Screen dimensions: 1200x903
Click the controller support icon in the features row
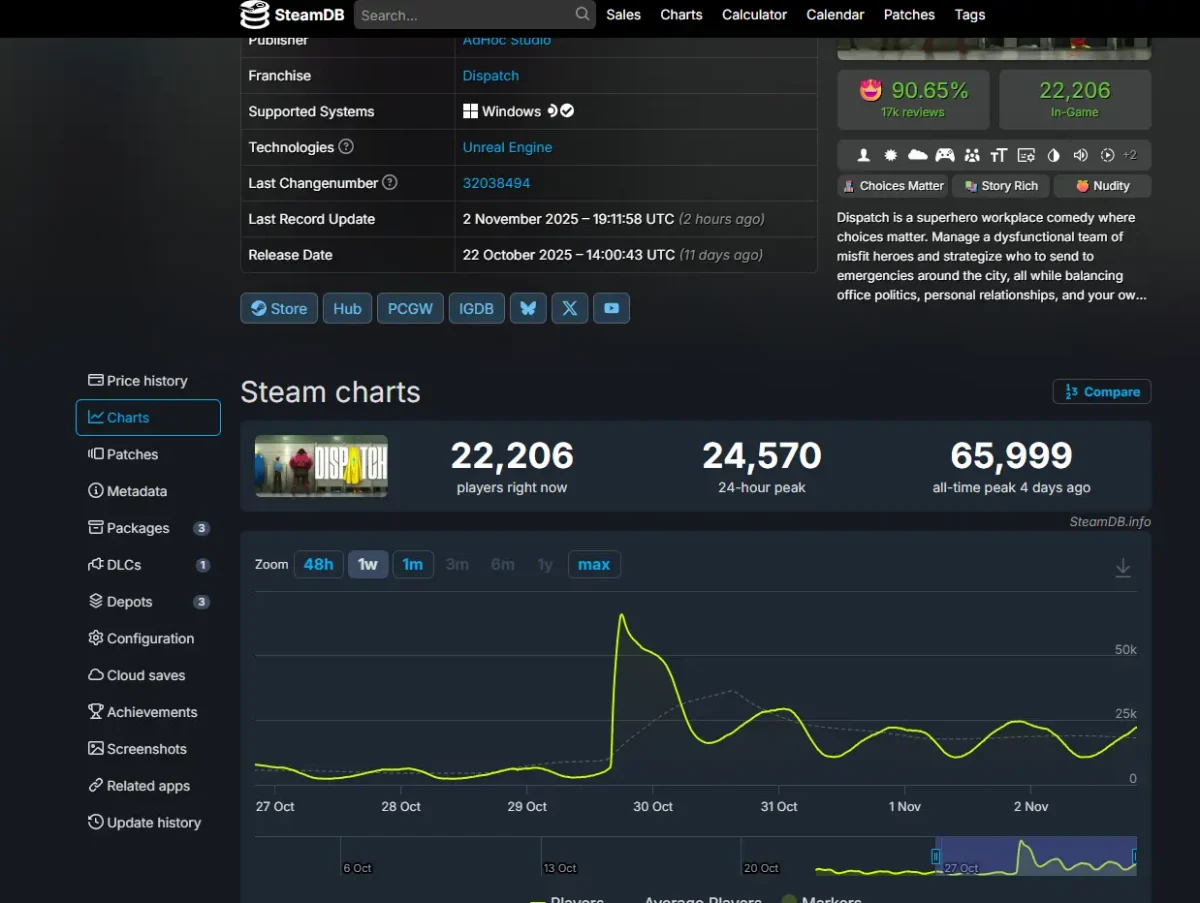(x=944, y=155)
